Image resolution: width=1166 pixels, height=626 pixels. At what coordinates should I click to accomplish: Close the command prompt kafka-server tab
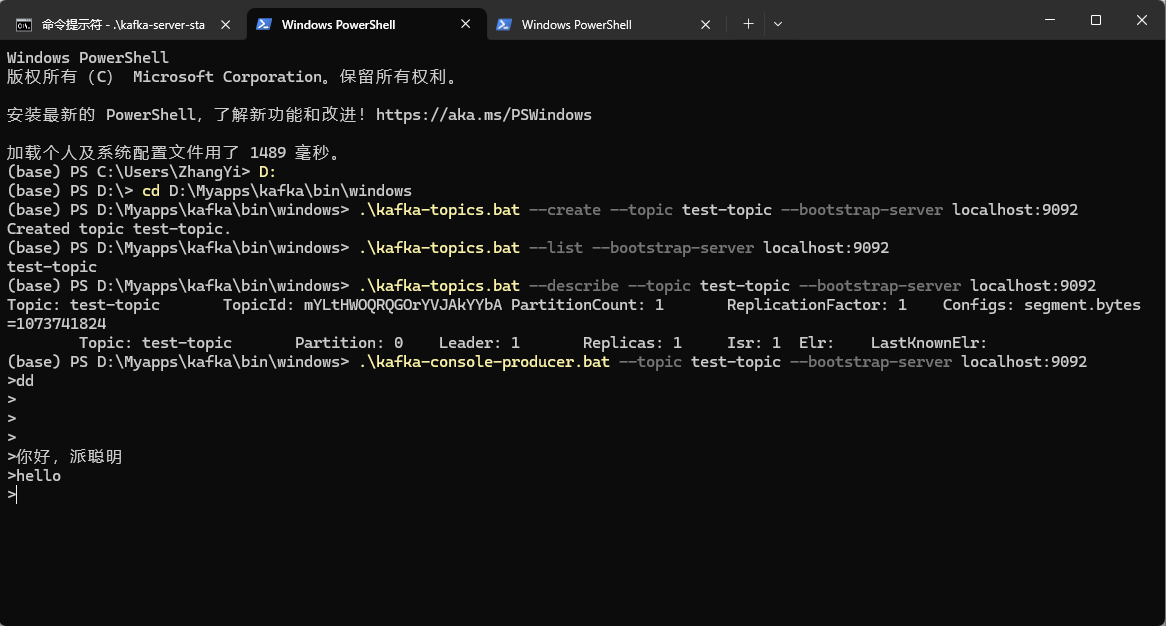coord(225,25)
